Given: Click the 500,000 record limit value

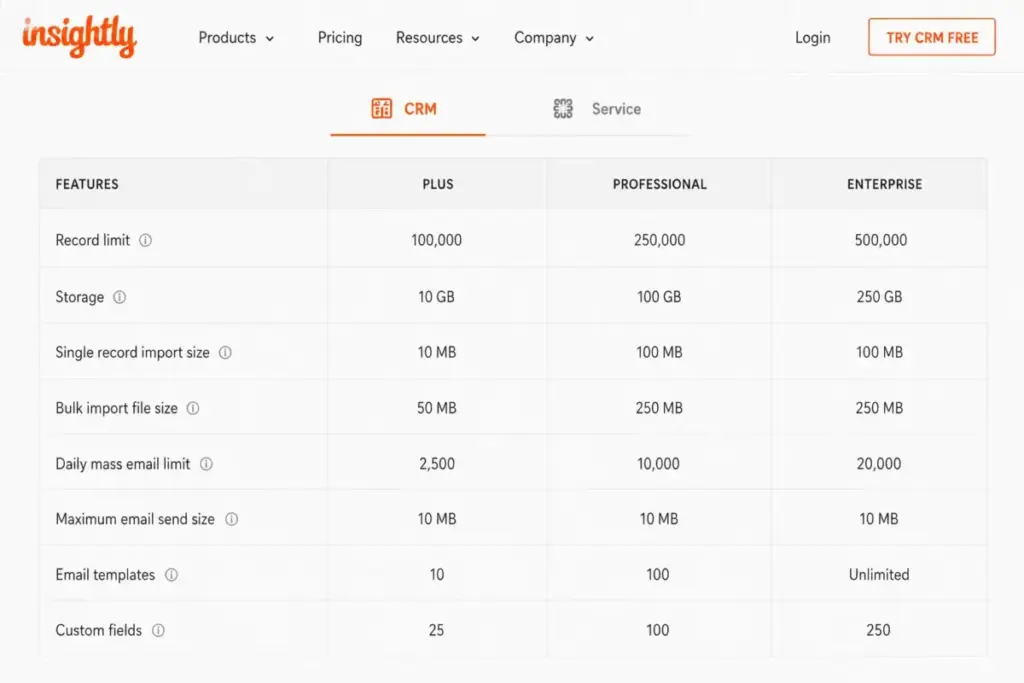Looking at the screenshot, I should (x=881, y=240).
